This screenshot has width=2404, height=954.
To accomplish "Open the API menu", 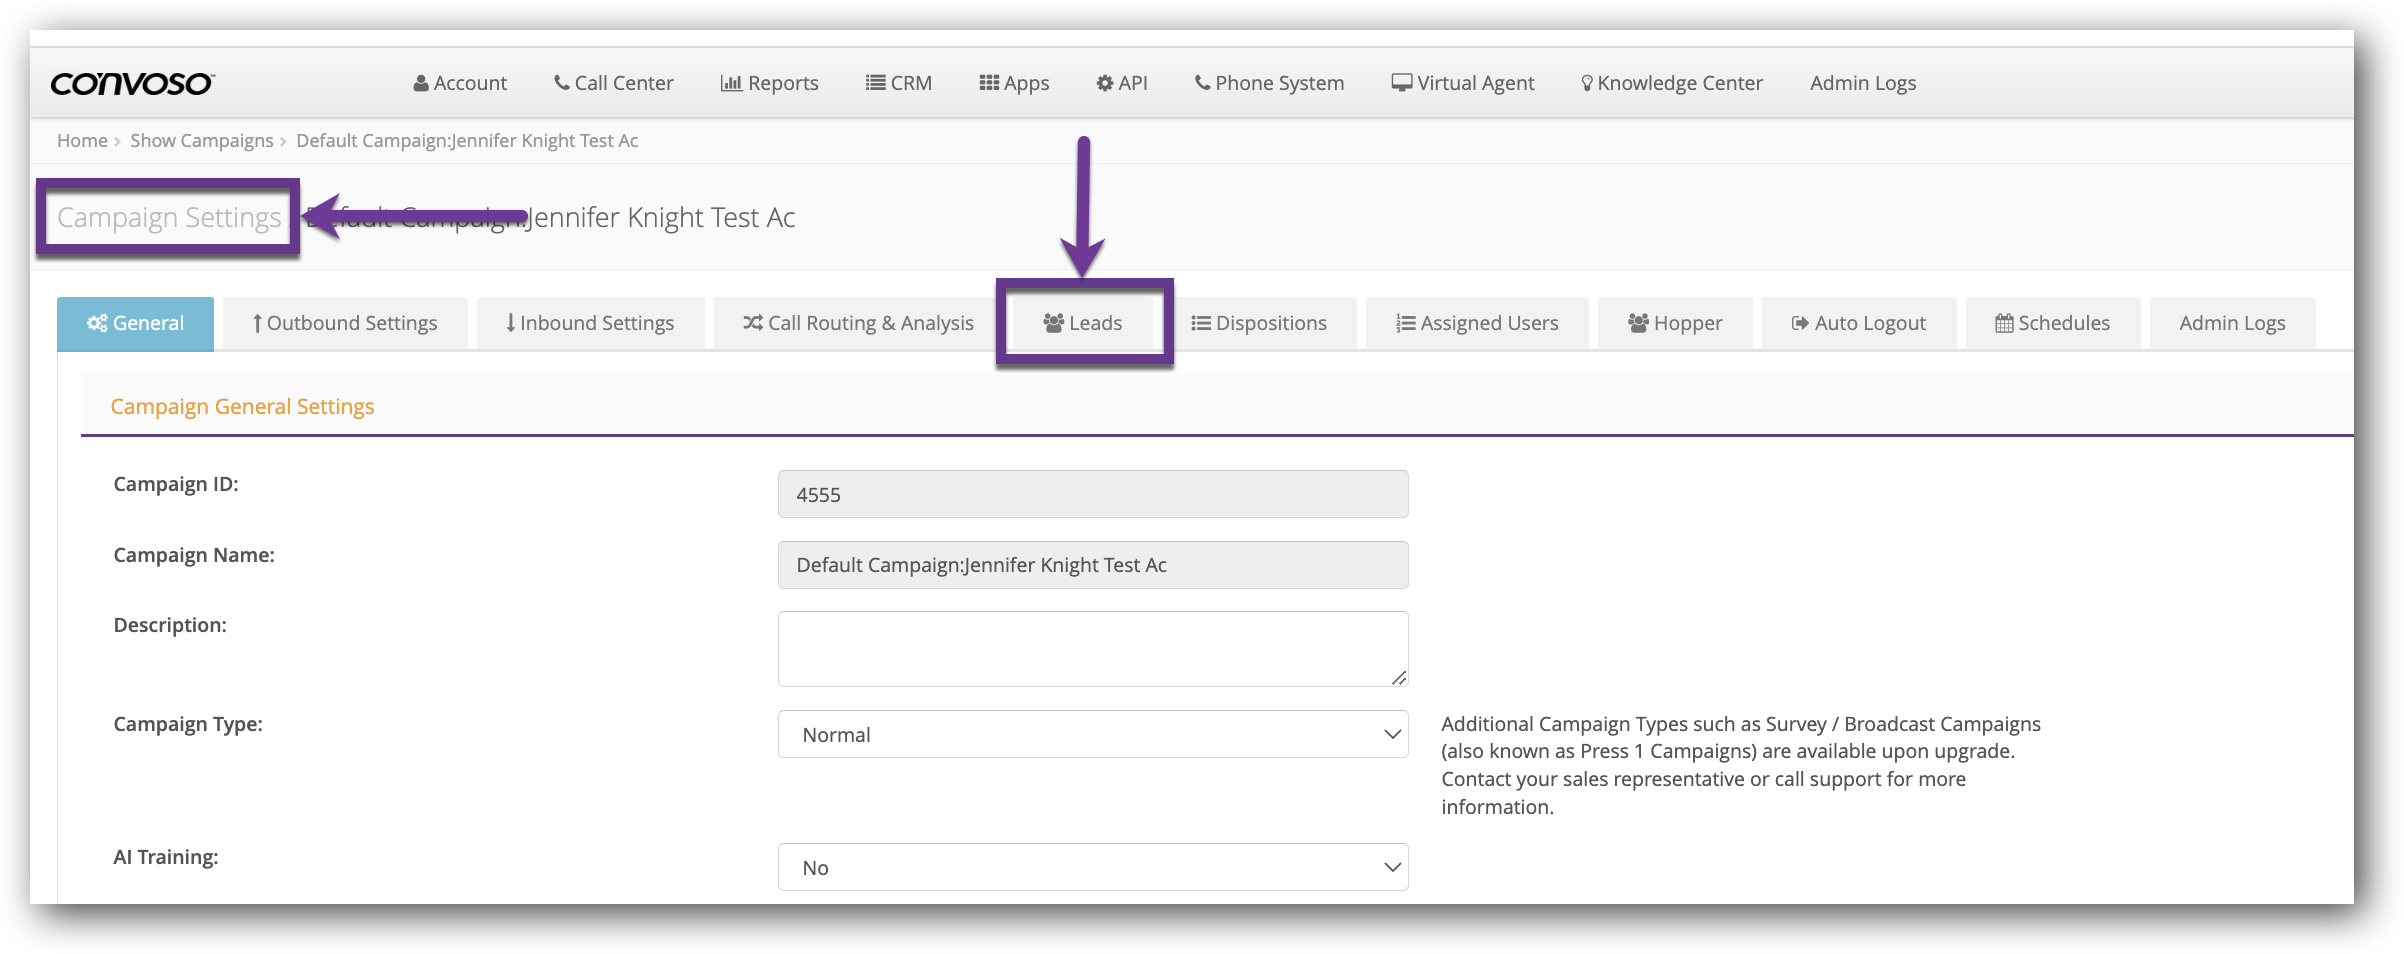I will coord(1122,83).
